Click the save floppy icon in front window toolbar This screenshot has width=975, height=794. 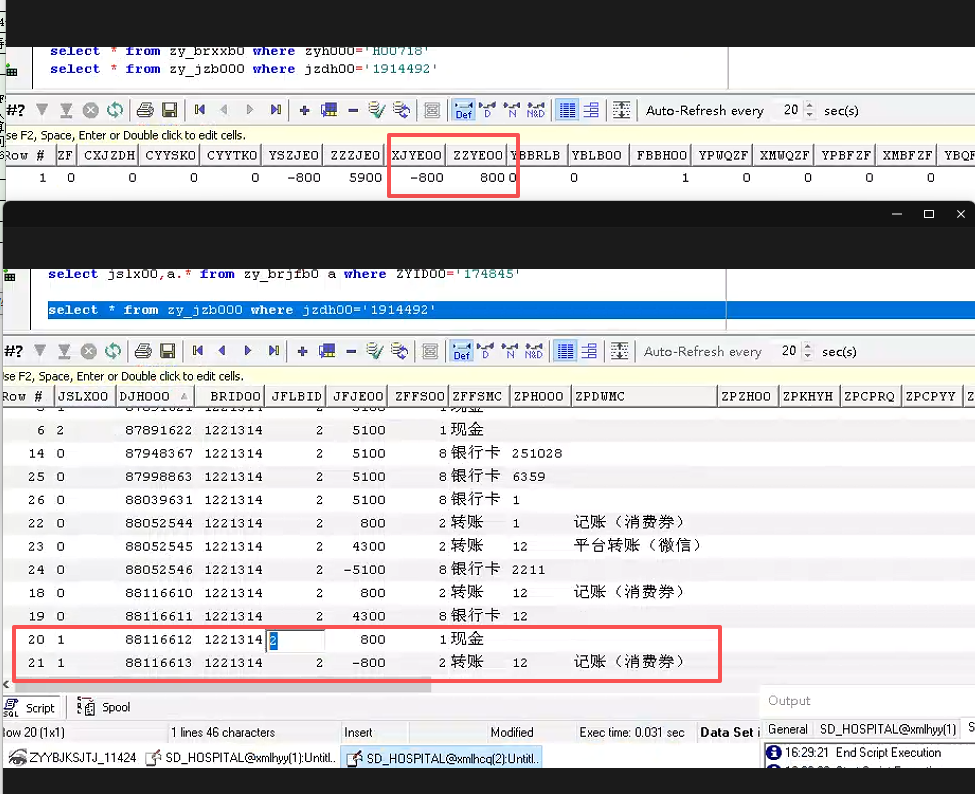point(167,351)
